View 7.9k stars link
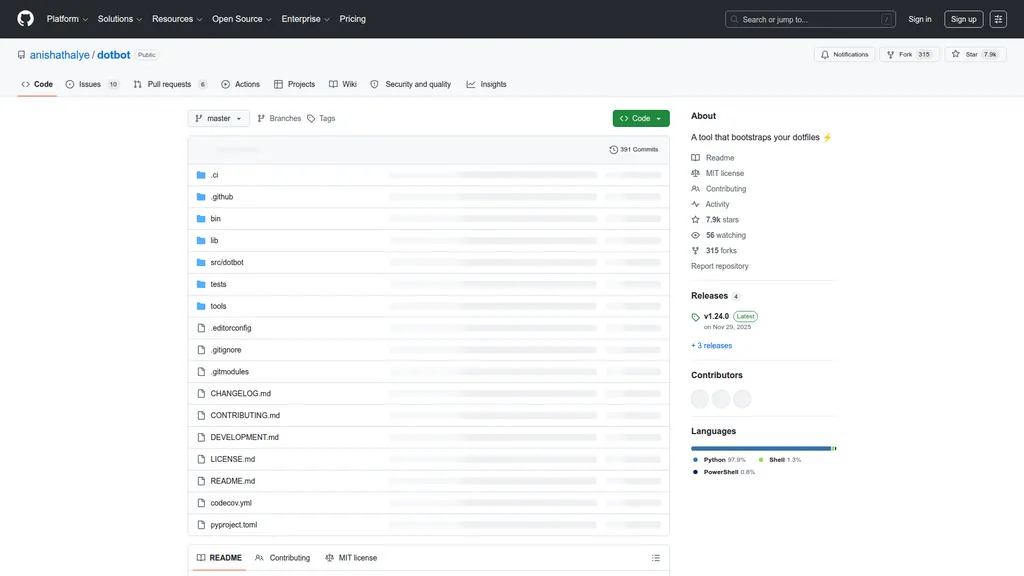Image resolution: width=1024 pixels, height=576 pixels. point(715,219)
